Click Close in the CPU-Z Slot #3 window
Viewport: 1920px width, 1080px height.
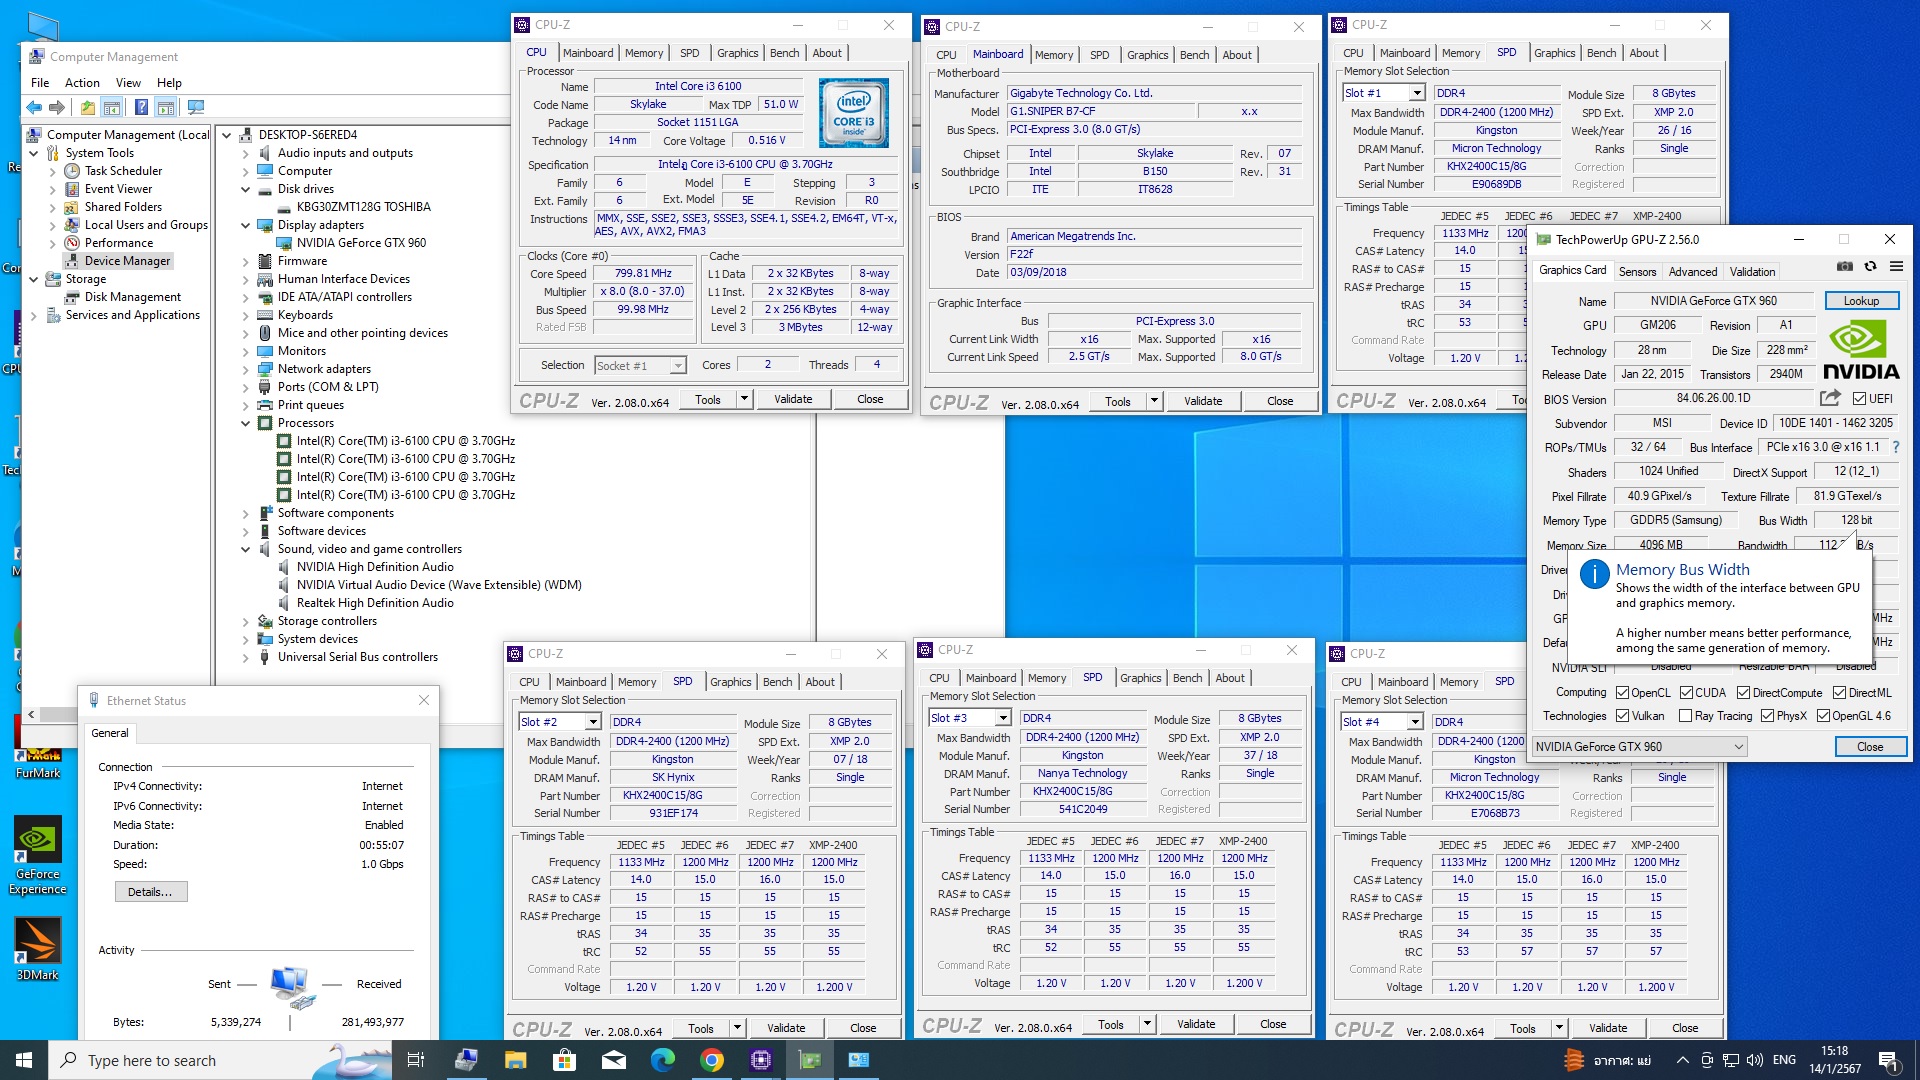[1273, 1024]
